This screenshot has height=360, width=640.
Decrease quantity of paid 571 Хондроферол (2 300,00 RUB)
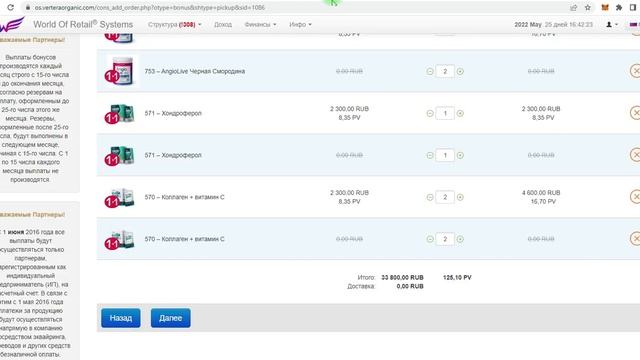(430, 113)
